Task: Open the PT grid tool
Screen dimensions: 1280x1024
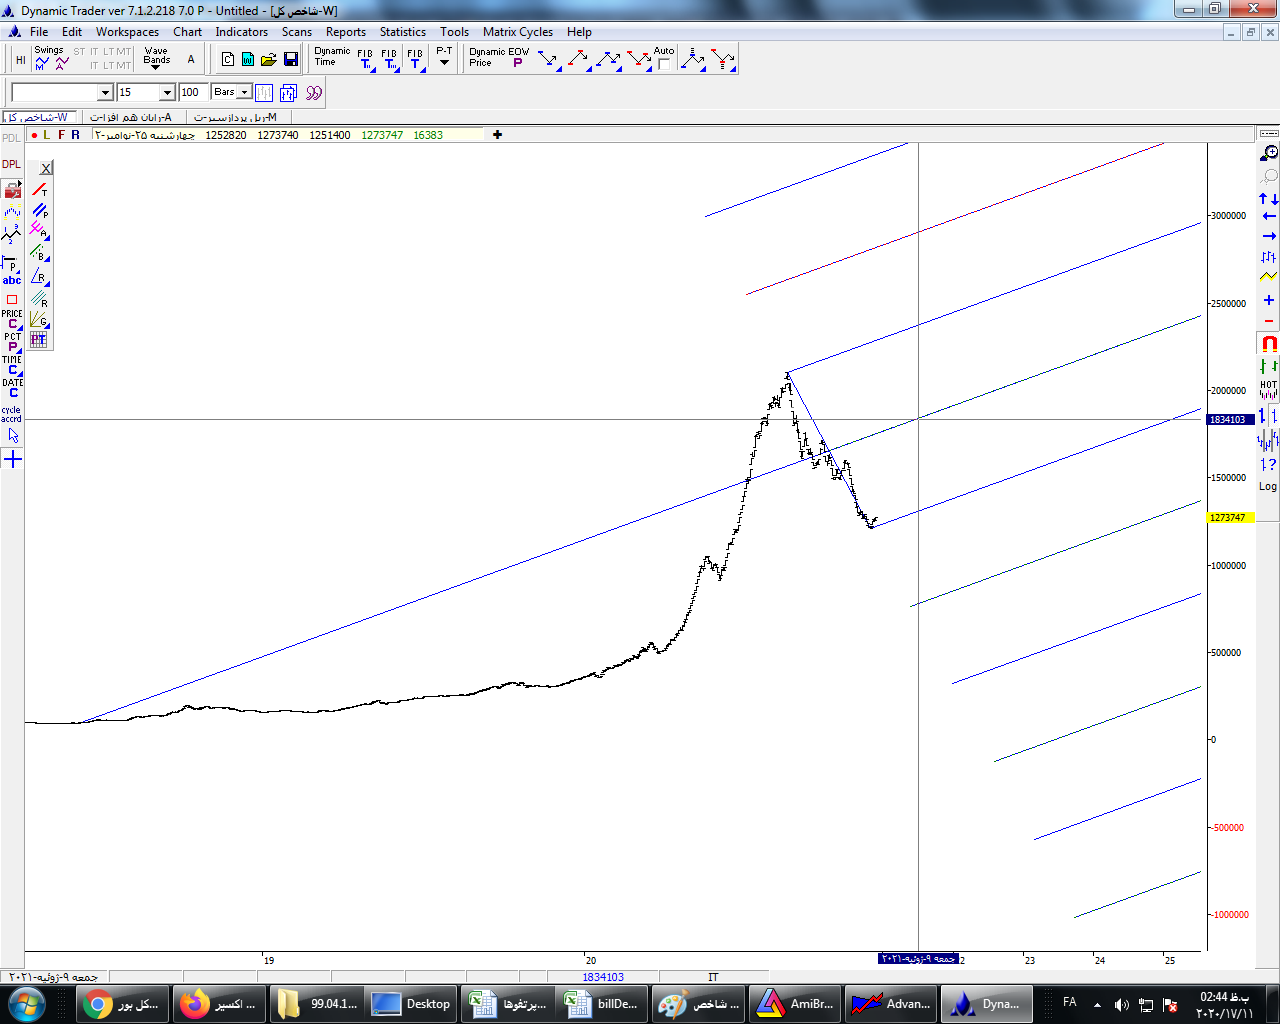Action: point(39,340)
